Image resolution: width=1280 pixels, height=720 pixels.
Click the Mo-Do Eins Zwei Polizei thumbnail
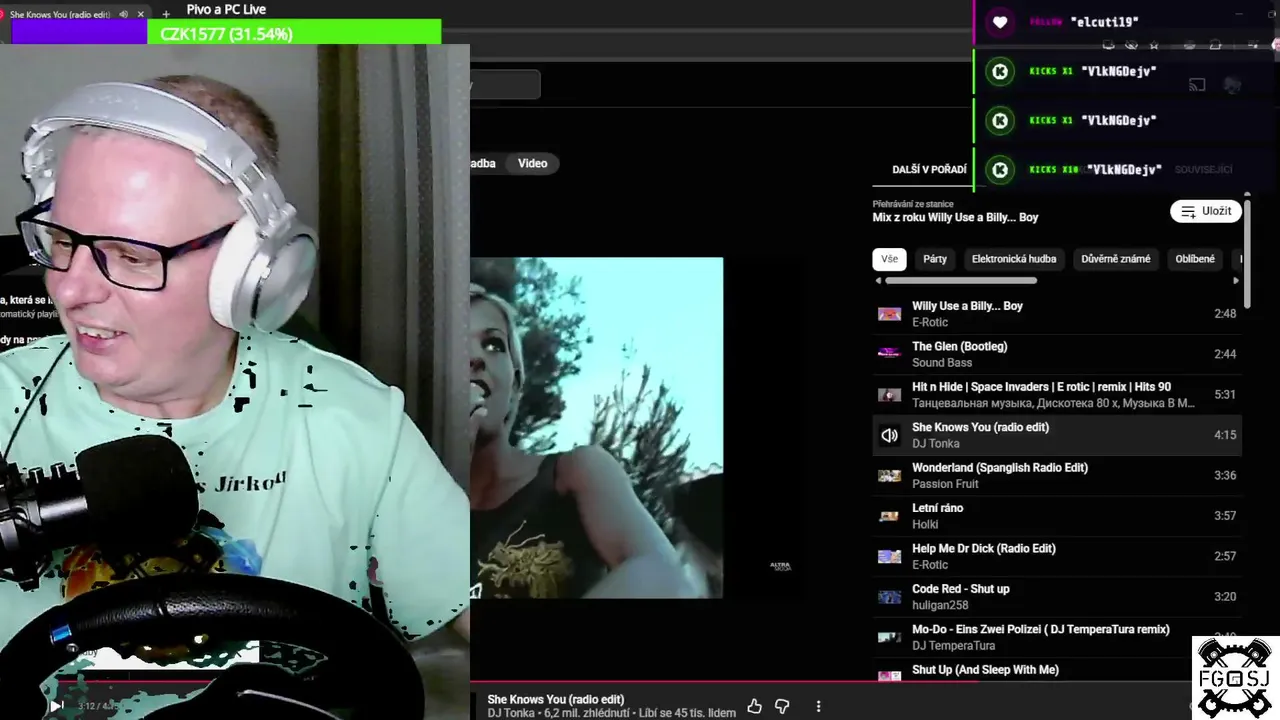889,637
